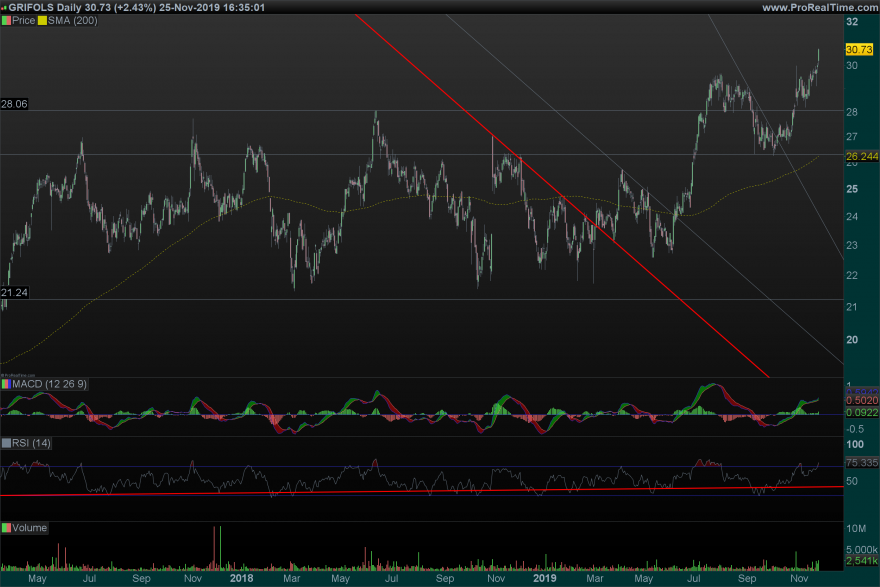The image size is (880, 587).
Task: Click the gray RSI (14) legend icon
Action: coord(6,442)
